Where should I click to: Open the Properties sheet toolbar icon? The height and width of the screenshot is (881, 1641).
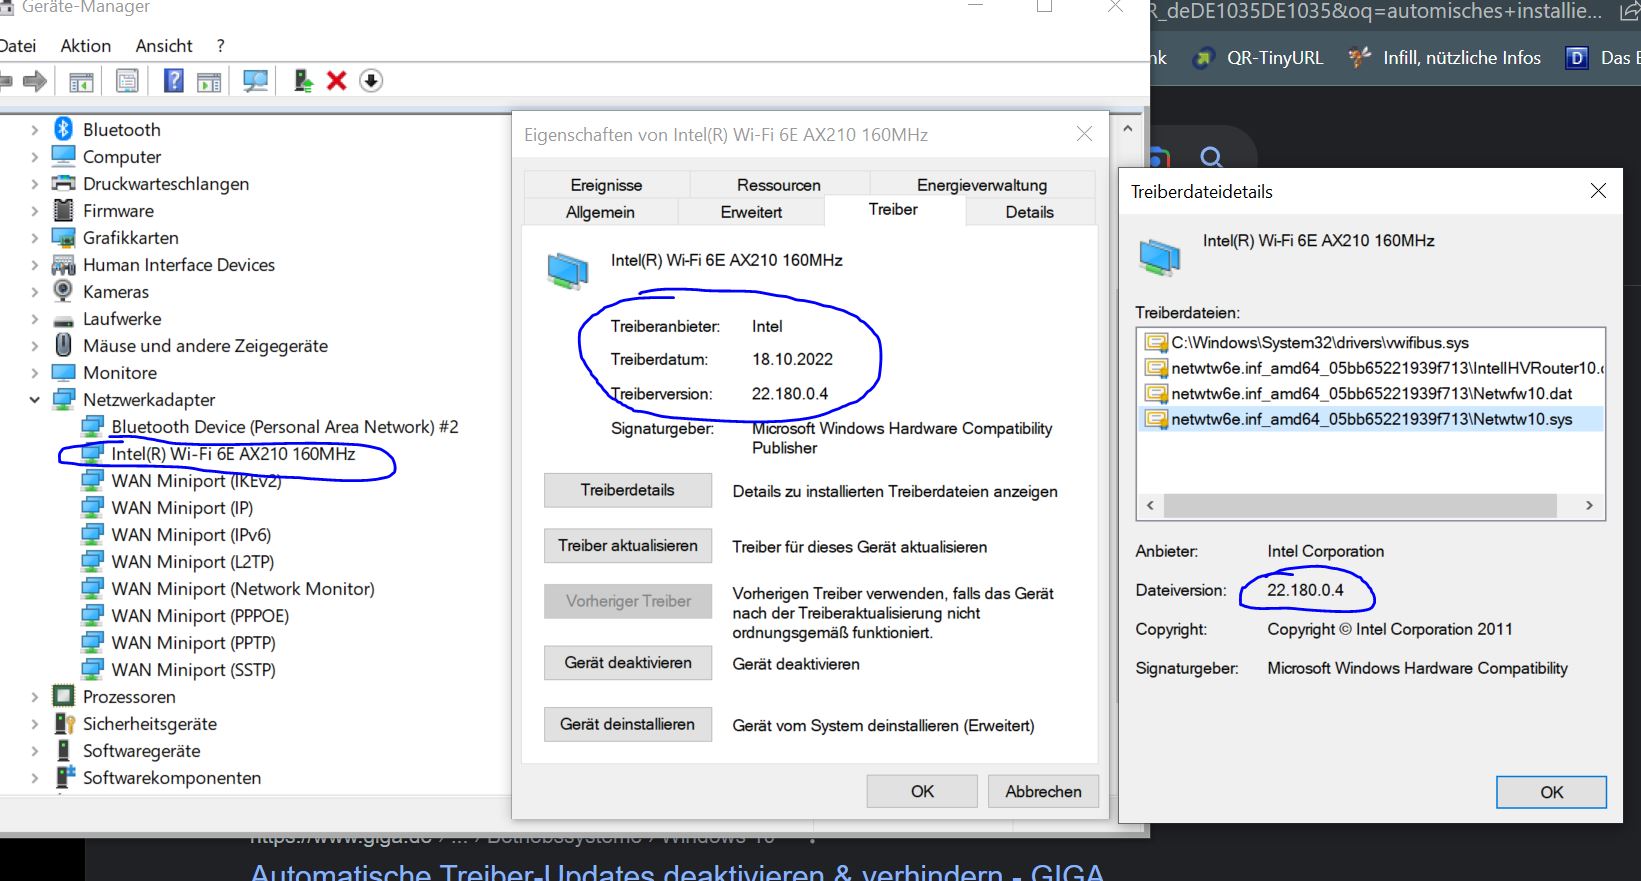(x=127, y=81)
